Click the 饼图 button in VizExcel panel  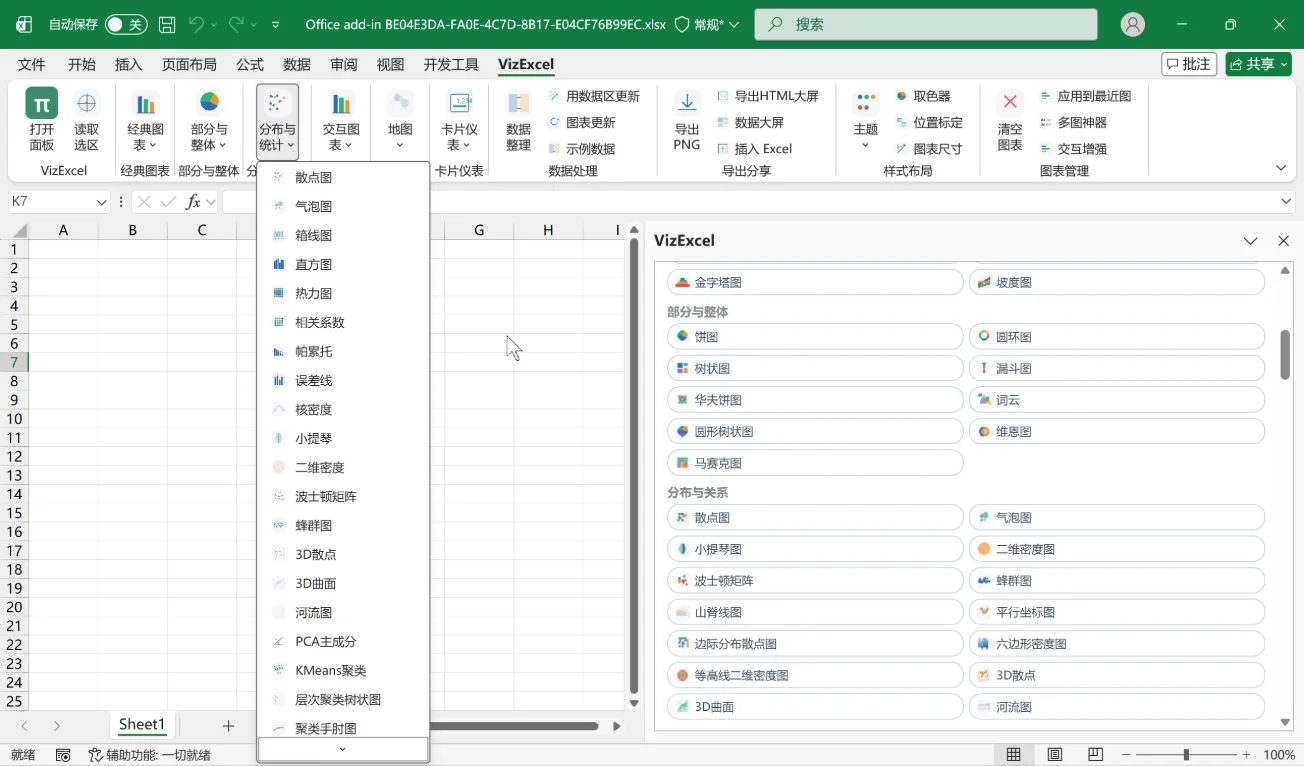click(x=815, y=337)
